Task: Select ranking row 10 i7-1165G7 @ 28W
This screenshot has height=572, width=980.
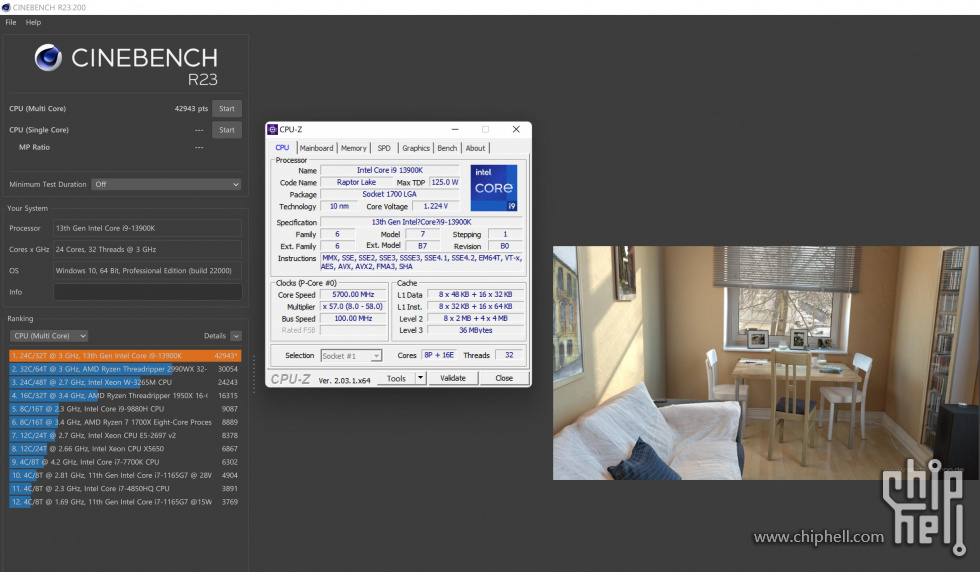Action: pyautogui.click(x=125, y=475)
